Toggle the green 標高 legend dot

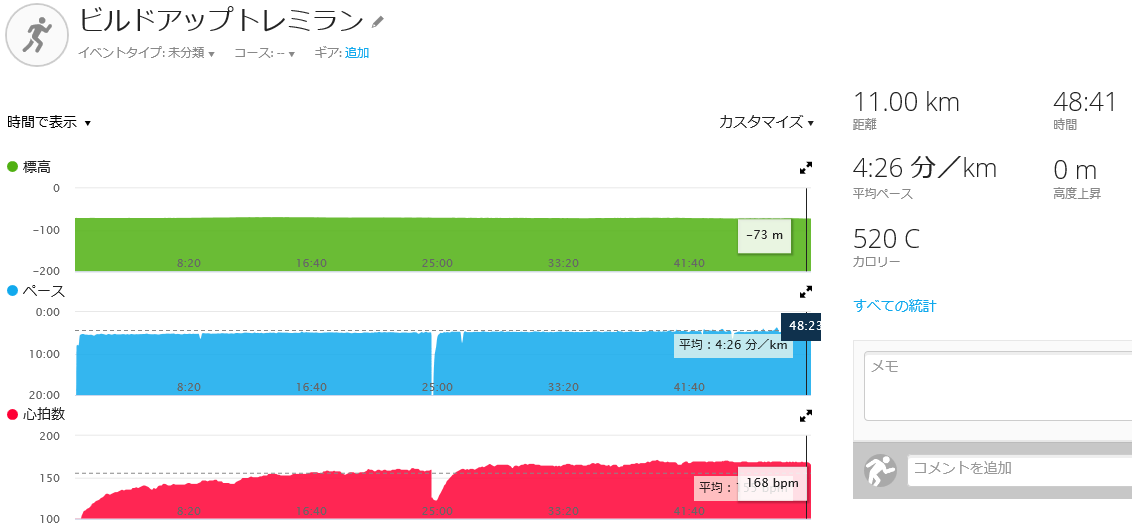coord(12,167)
